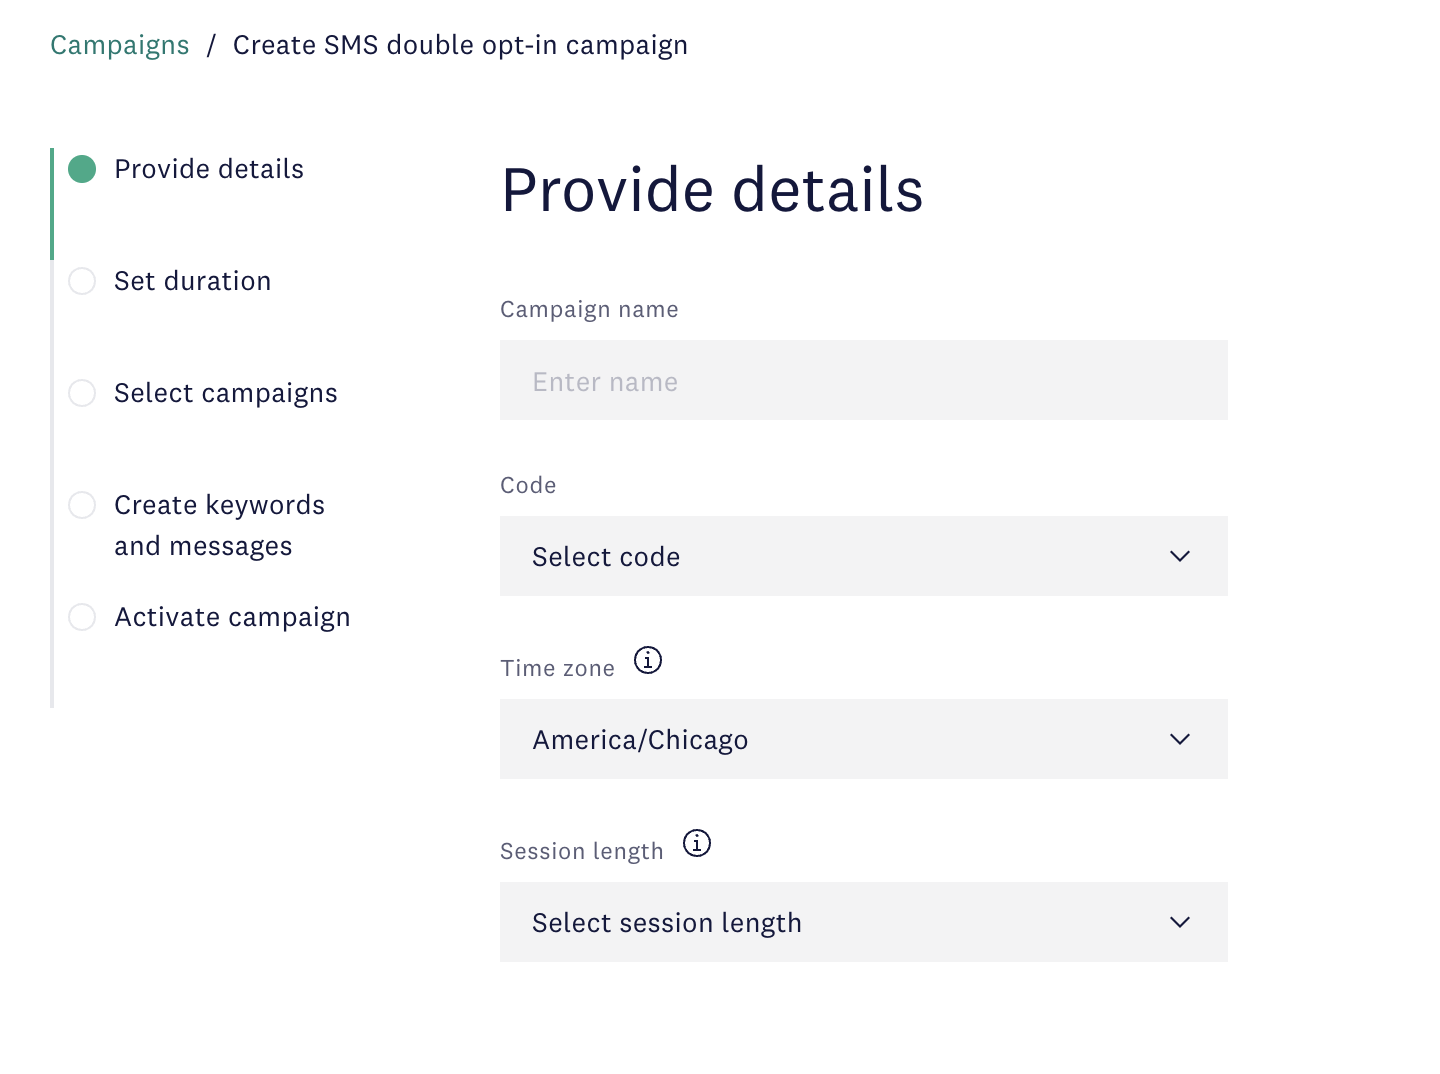
Task: Select the Select campaigns step
Action: pyautogui.click(x=226, y=393)
